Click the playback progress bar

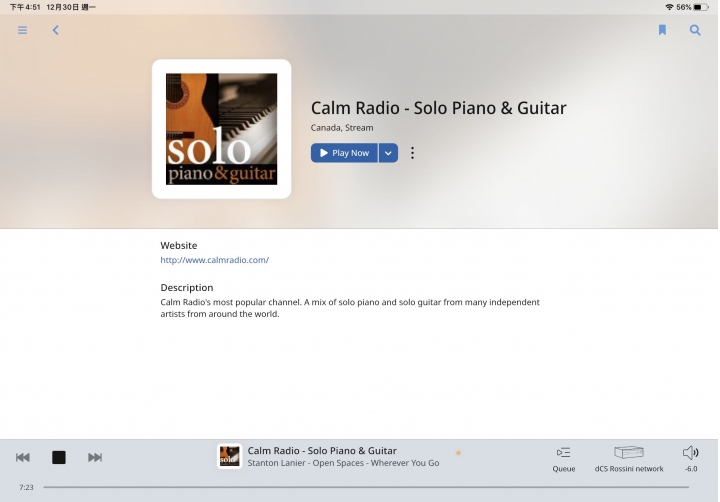click(366, 487)
